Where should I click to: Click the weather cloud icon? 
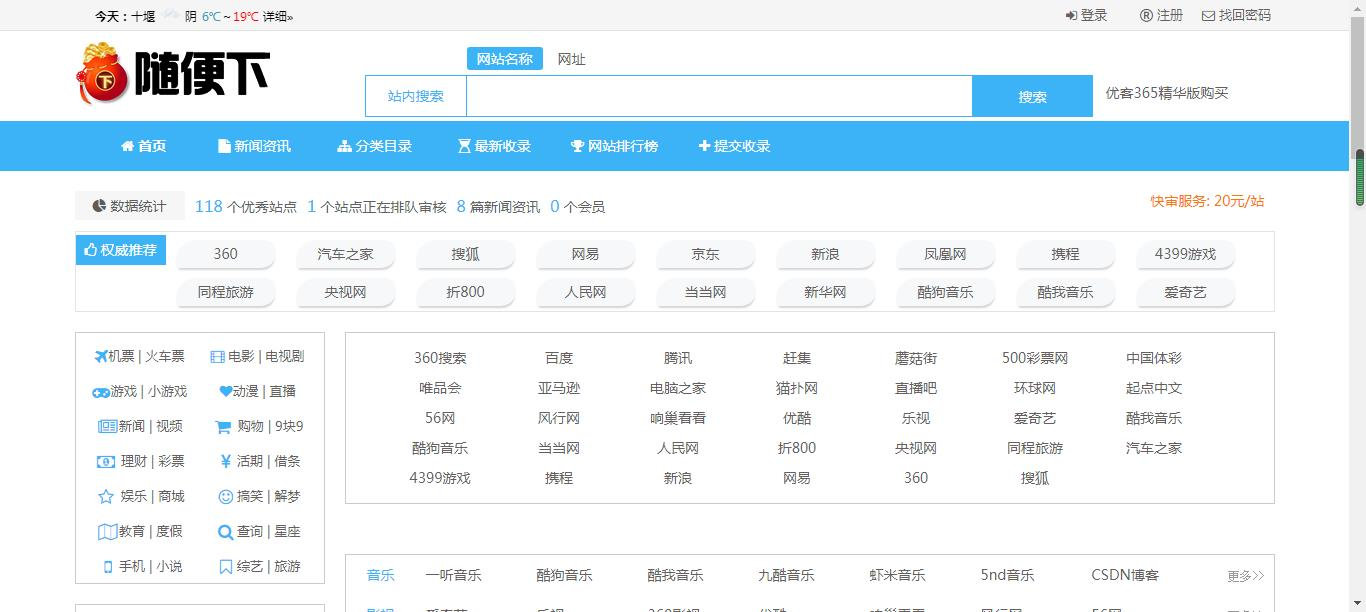pos(171,15)
